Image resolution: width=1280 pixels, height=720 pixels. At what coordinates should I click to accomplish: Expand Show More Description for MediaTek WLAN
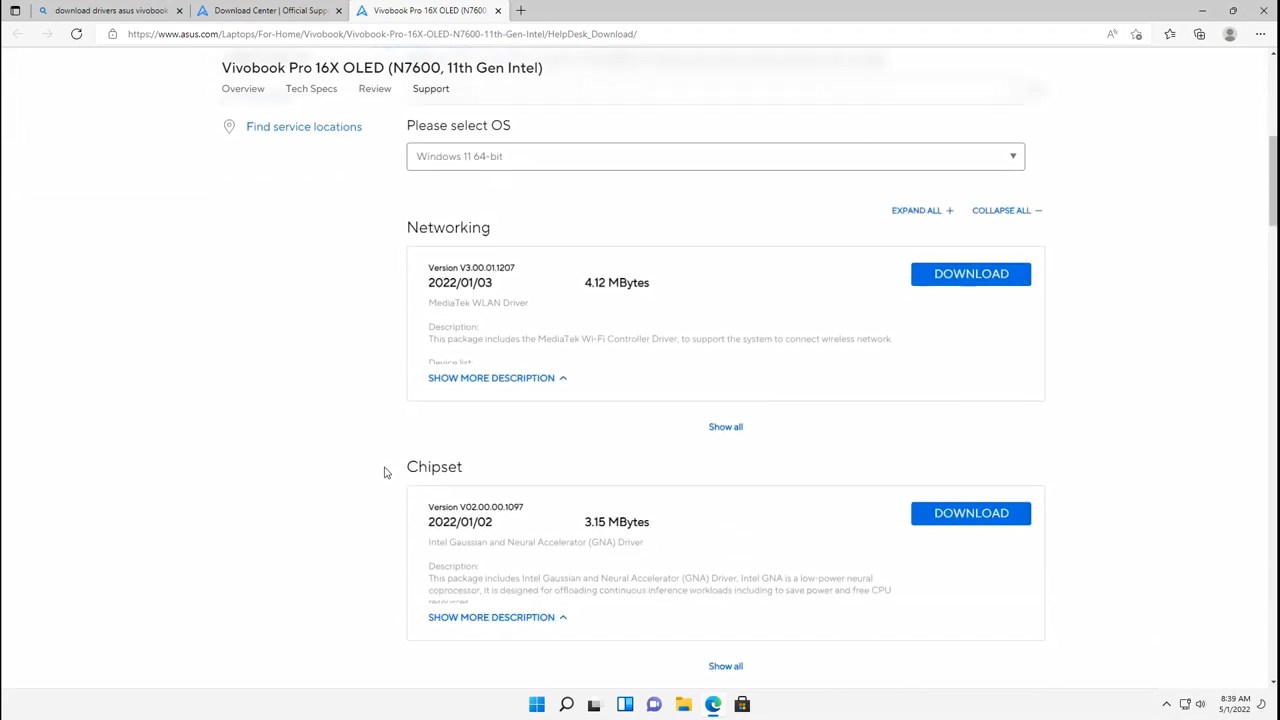497,378
